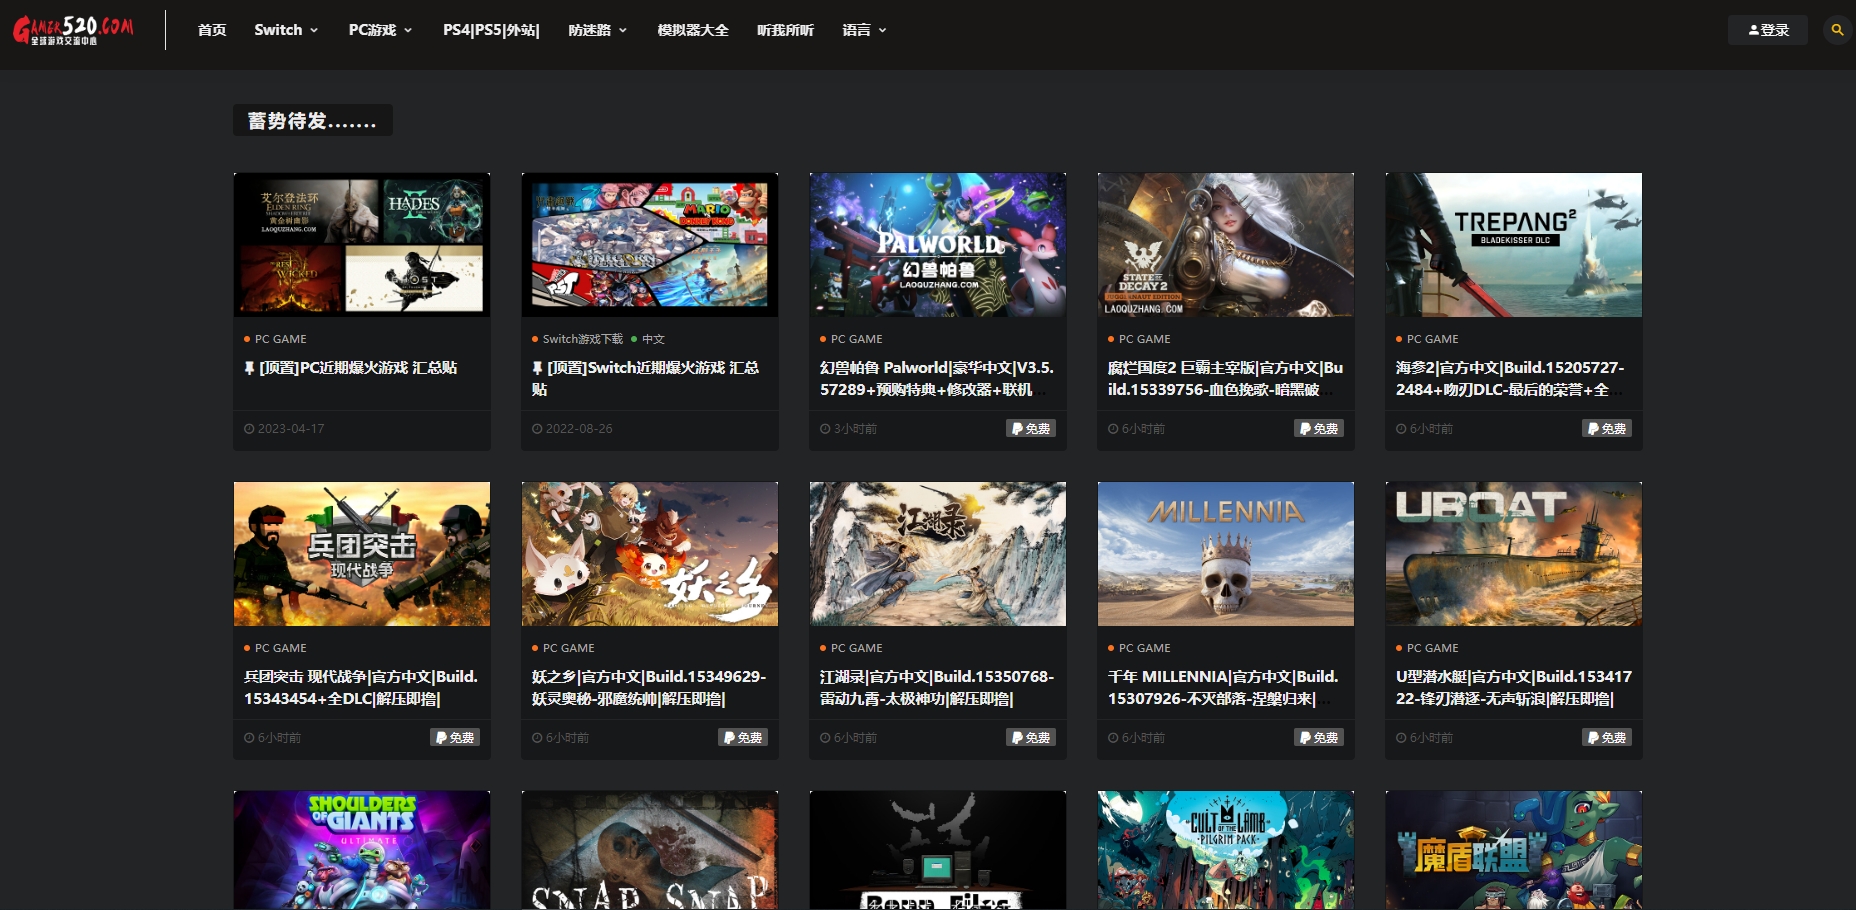Open the PS4|PS5|外站| menu item
This screenshot has height=910, width=1856.
[x=491, y=30]
